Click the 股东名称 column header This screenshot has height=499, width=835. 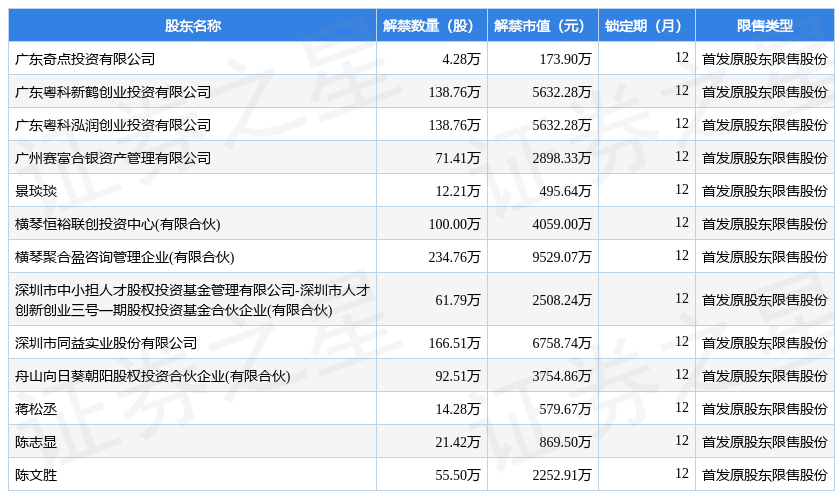click(x=192, y=26)
